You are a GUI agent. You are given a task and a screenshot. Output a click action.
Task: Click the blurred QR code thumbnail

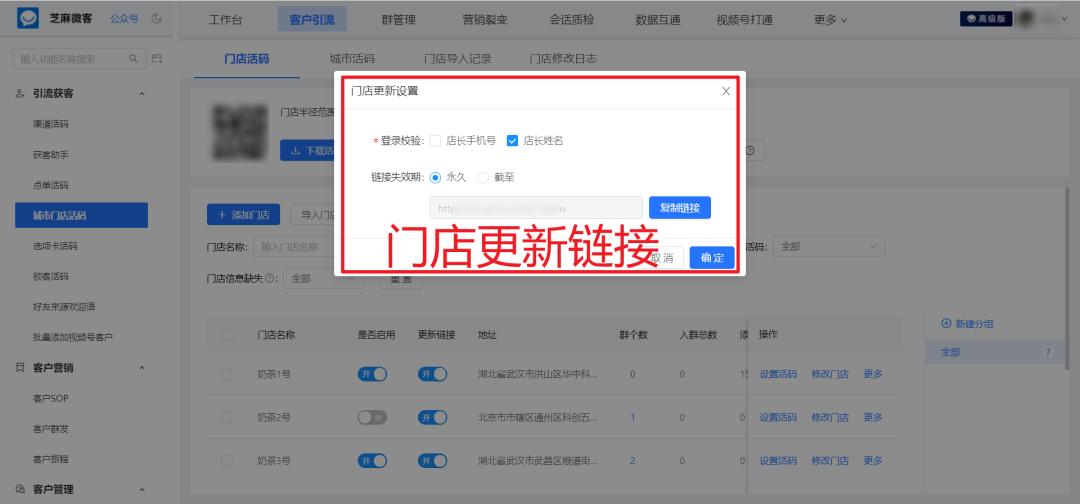point(240,132)
